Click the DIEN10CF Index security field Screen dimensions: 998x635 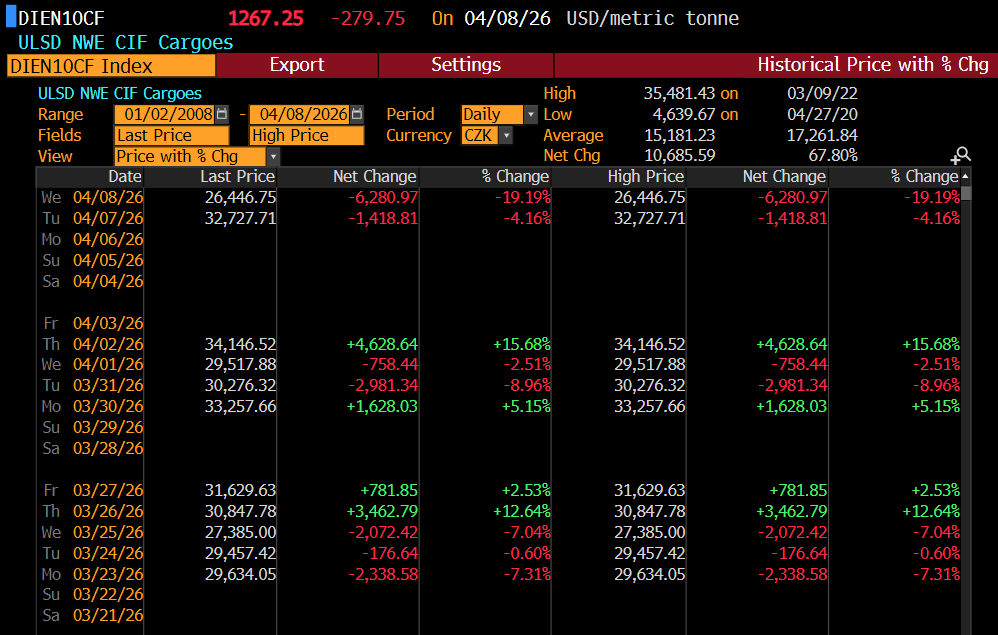click(111, 65)
